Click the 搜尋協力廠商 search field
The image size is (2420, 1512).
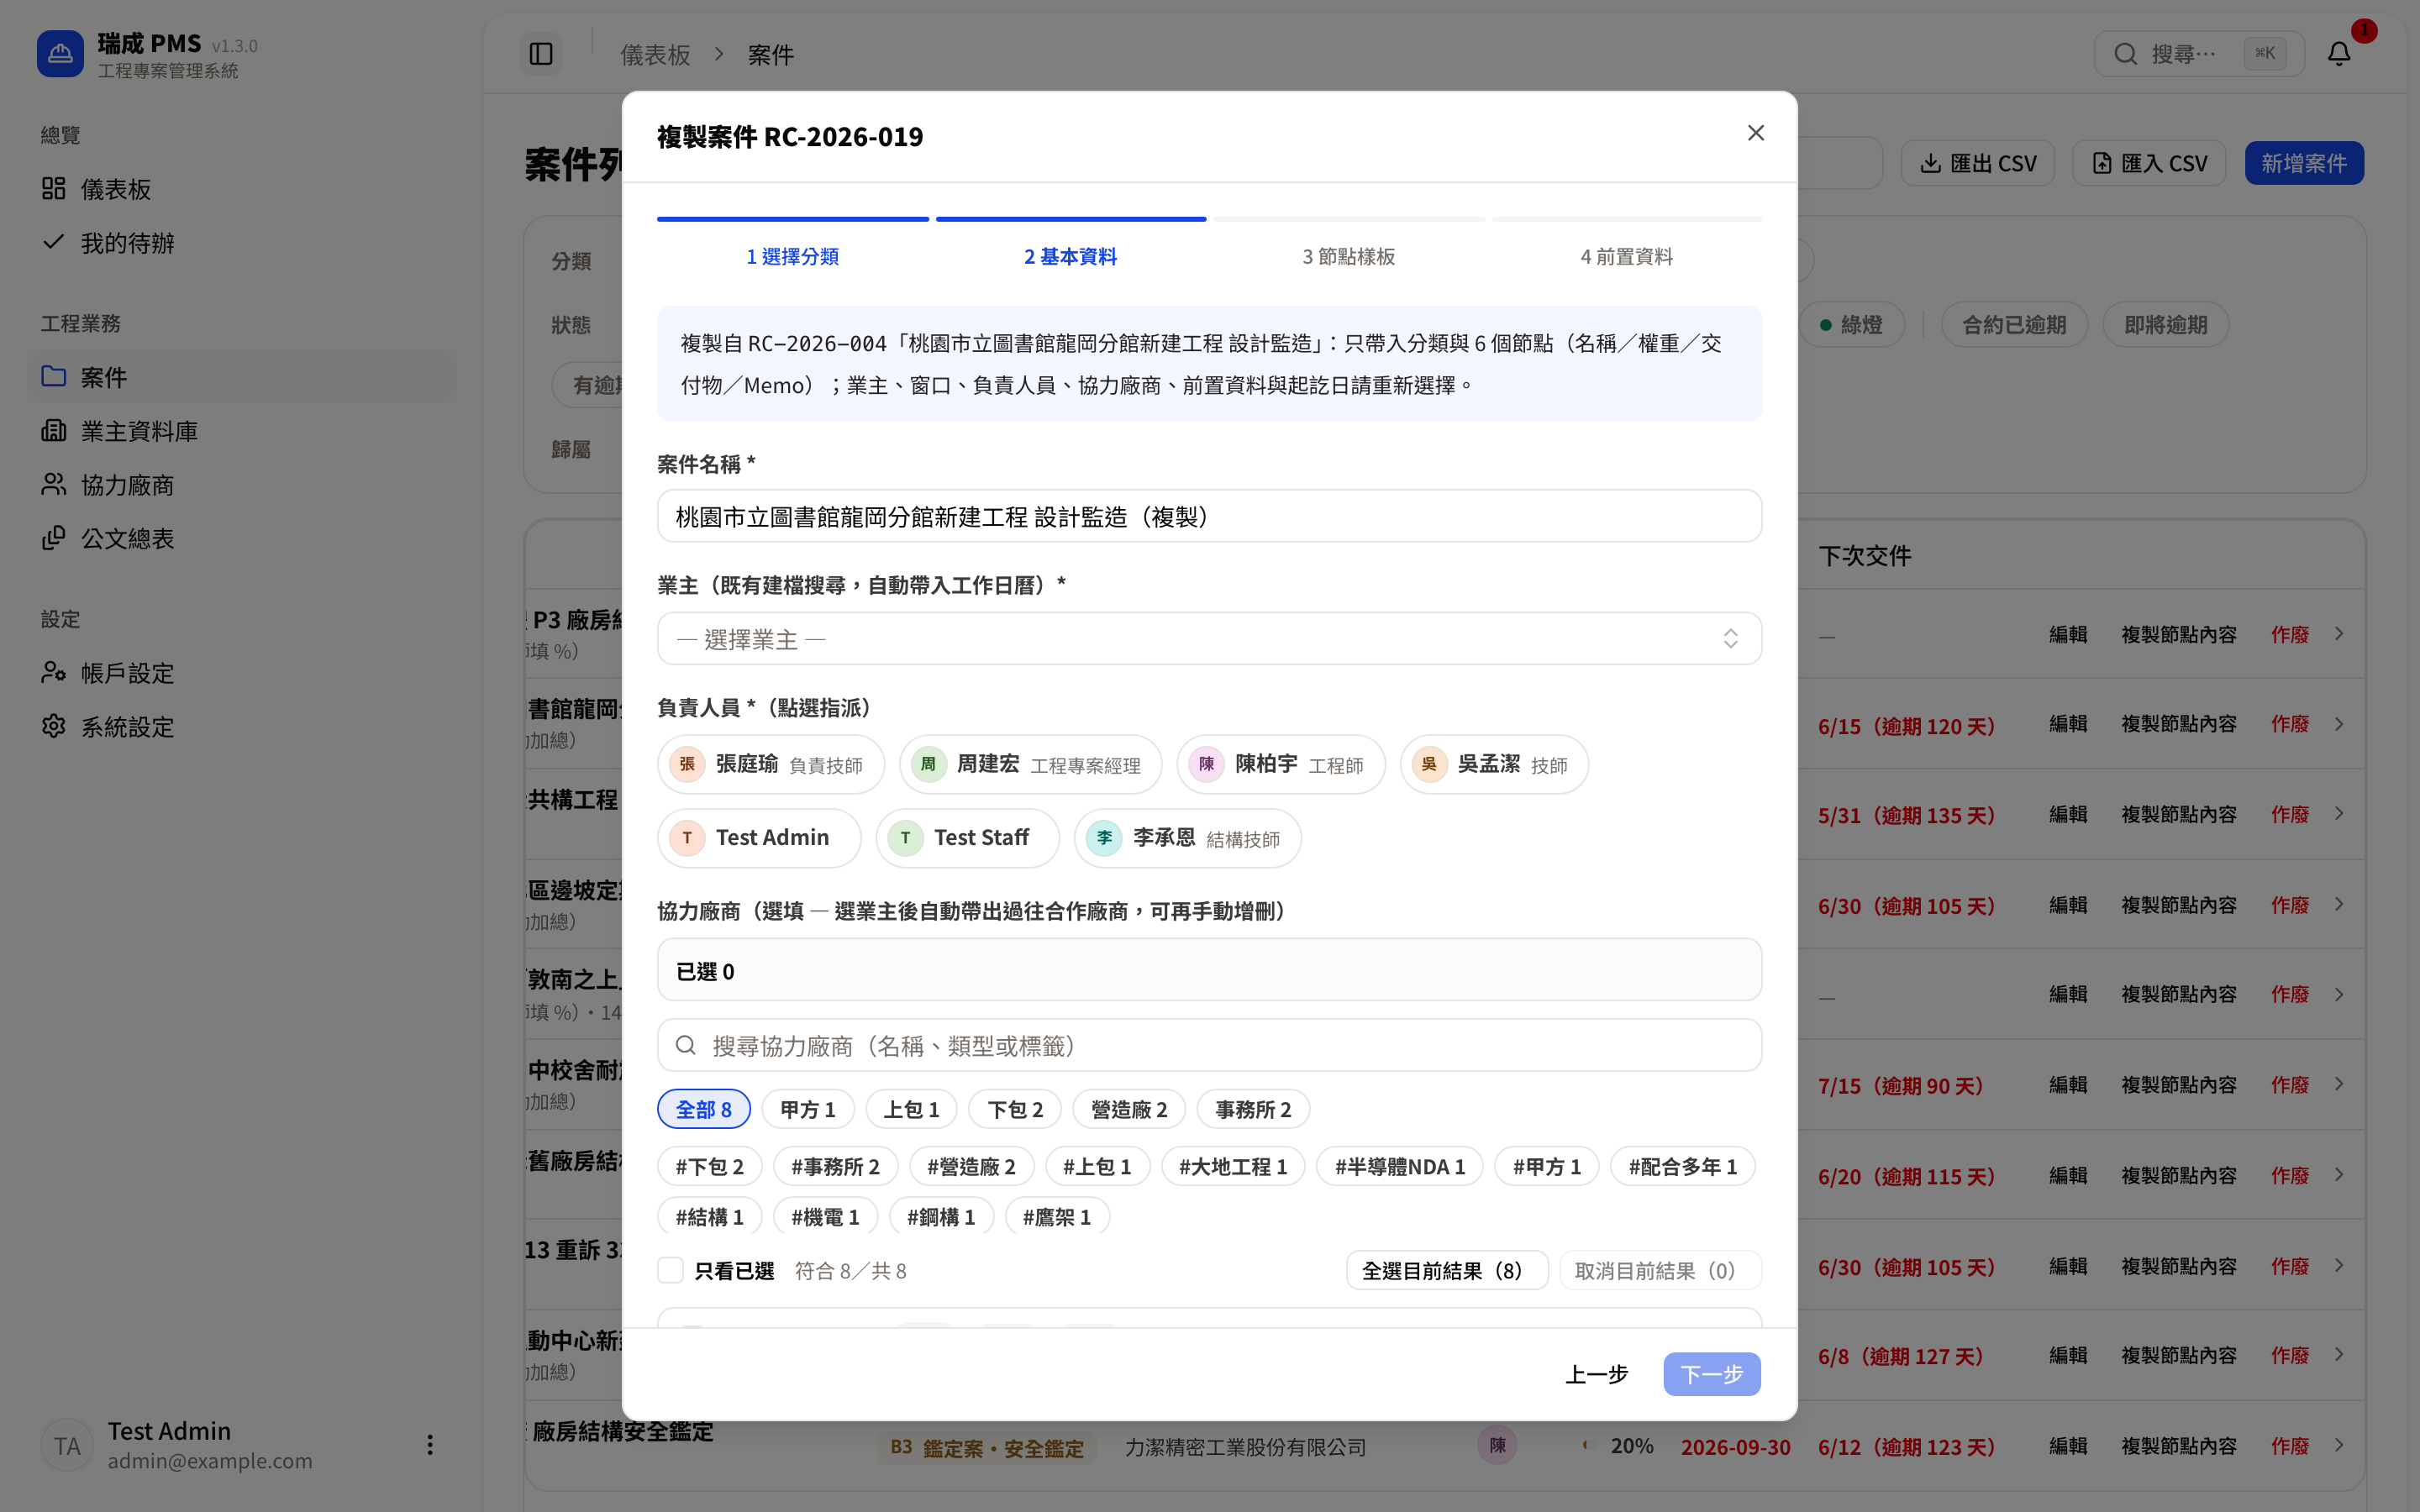(1209, 1045)
